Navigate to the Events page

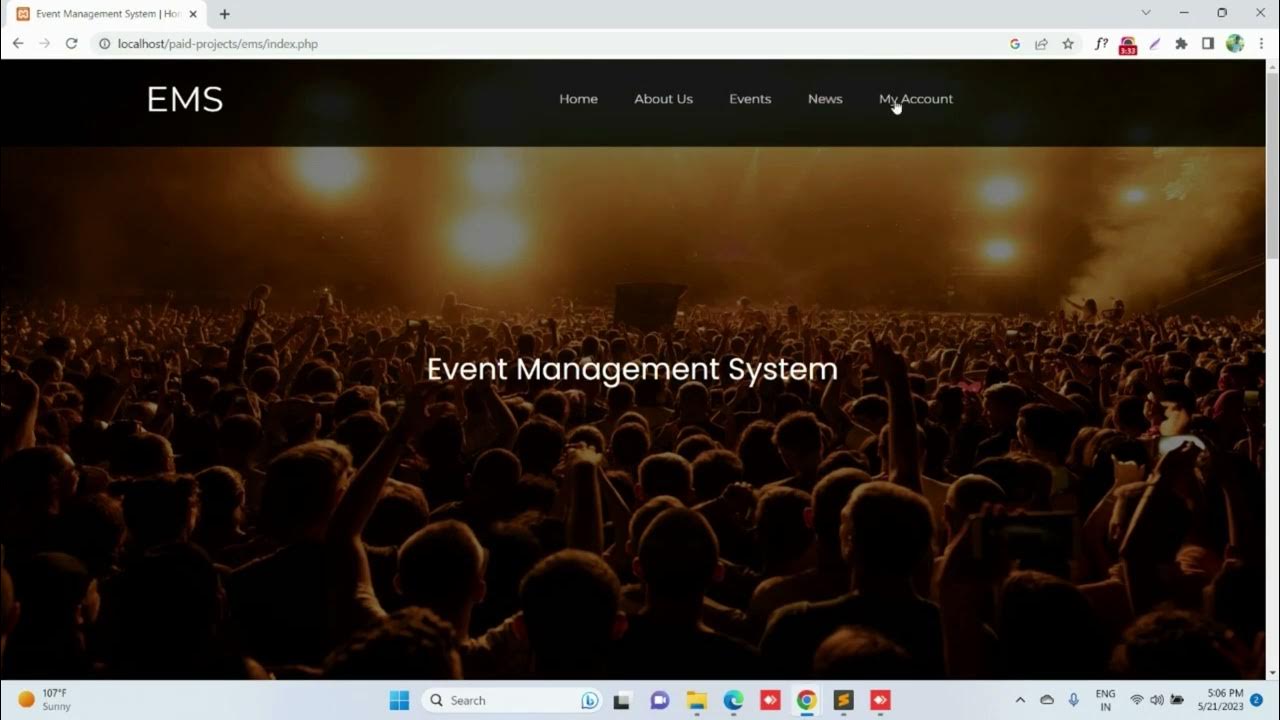(x=750, y=99)
